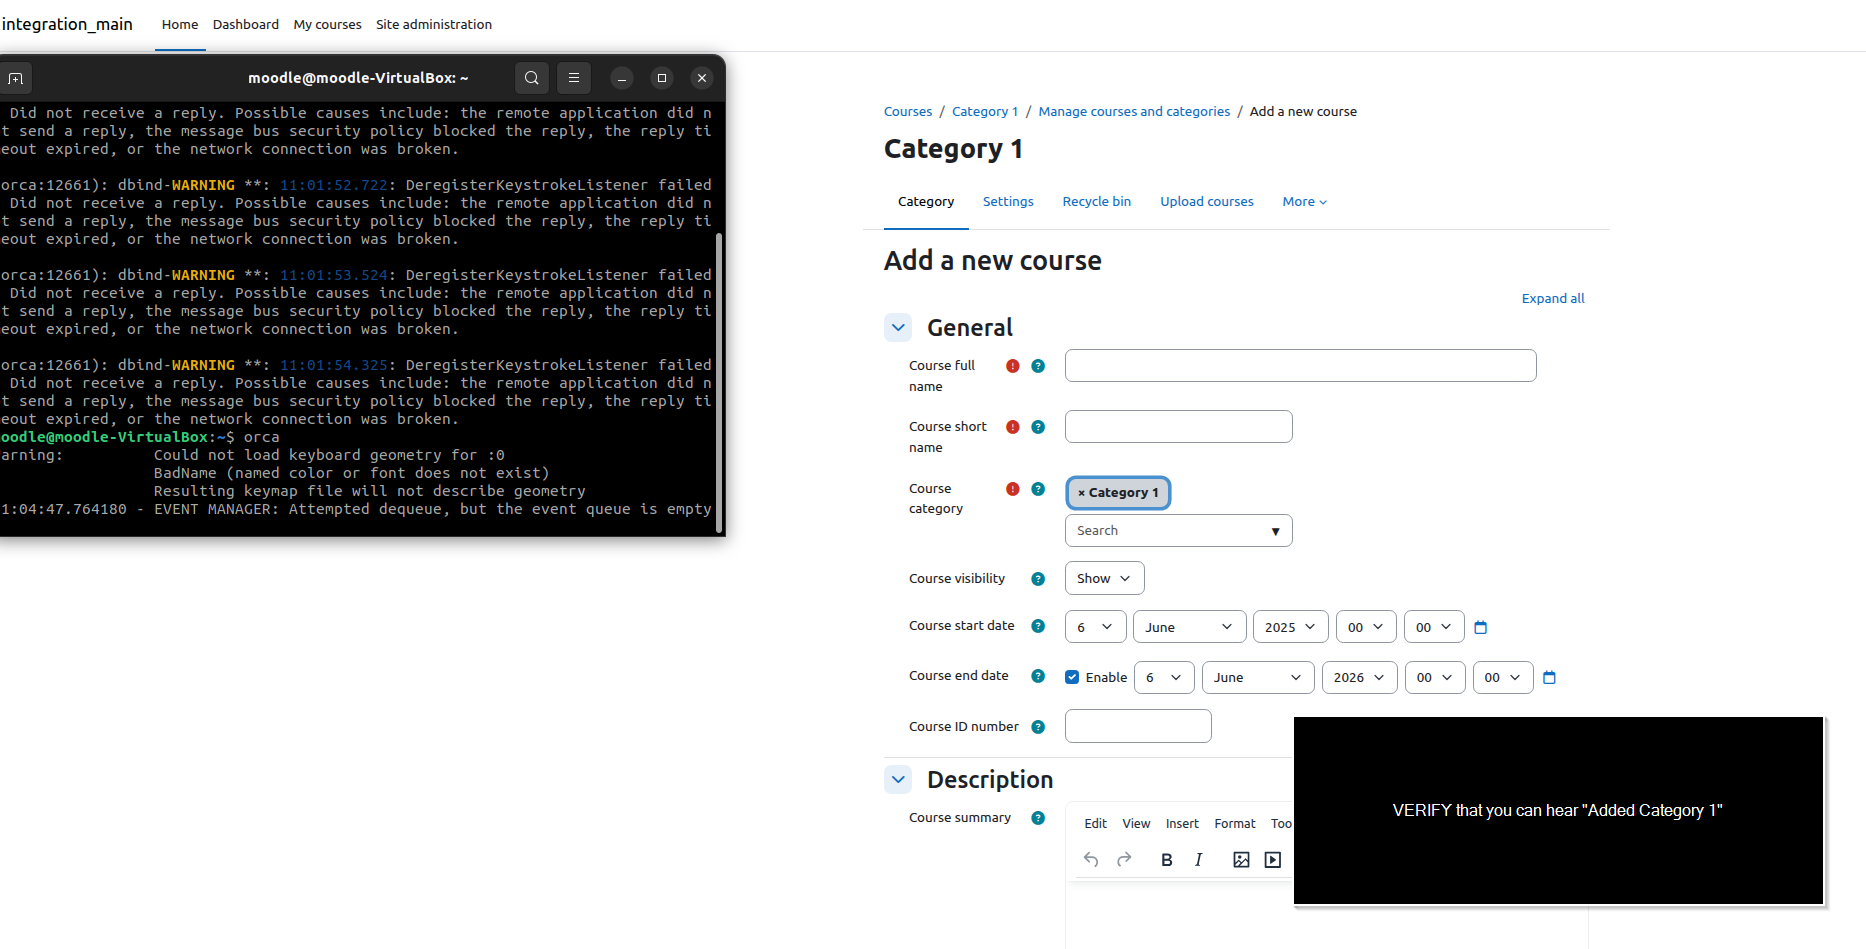The image size is (1866, 949).
Task: Click the Course ID number input field
Action: [1138, 727]
